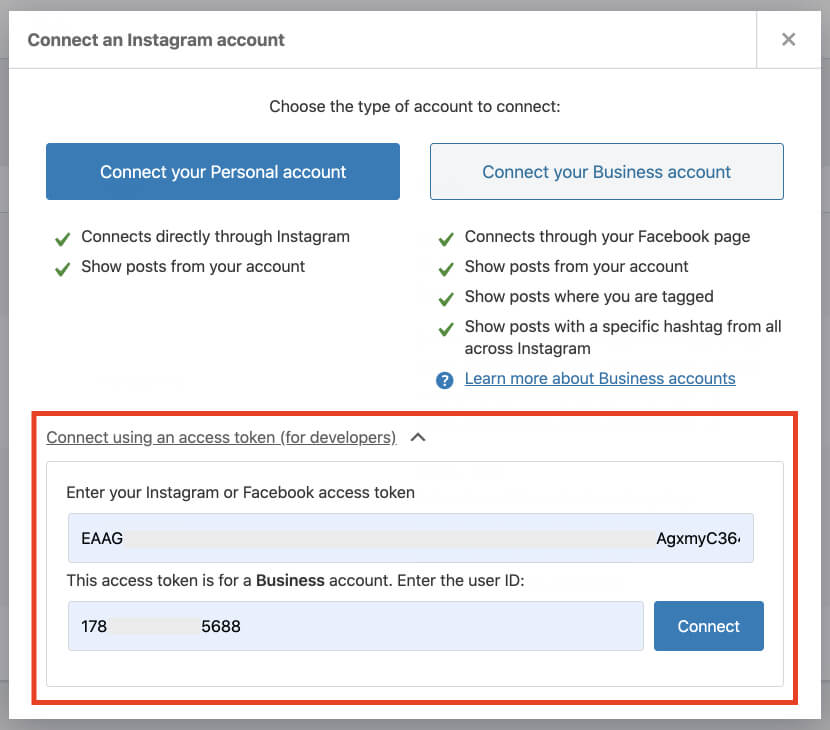This screenshot has width=830, height=730.
Task: Click Connect your Business account button
Action: [607, 172]
